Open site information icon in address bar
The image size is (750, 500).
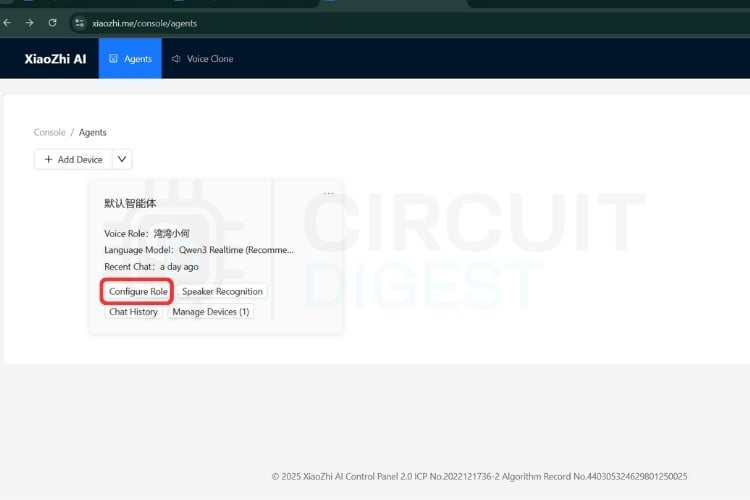[x=79, y=23]
